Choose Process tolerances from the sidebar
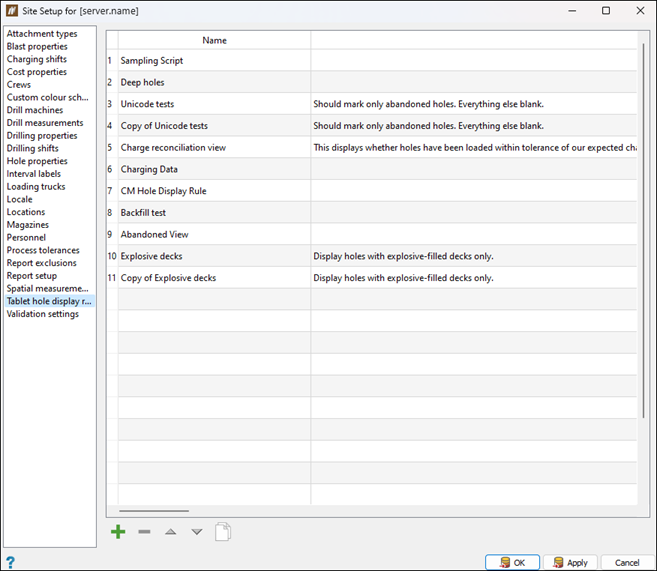The height and width of the screenshot is (571, 657). coord(43,250)
